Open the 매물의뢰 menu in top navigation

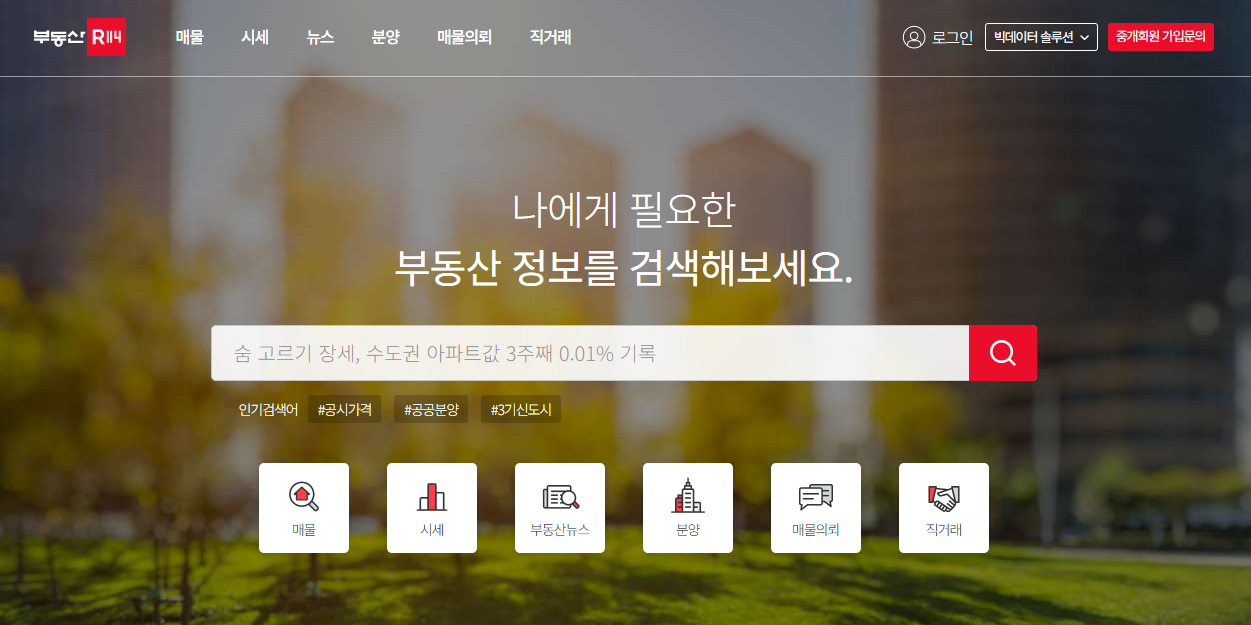click(x=465, y=37)
